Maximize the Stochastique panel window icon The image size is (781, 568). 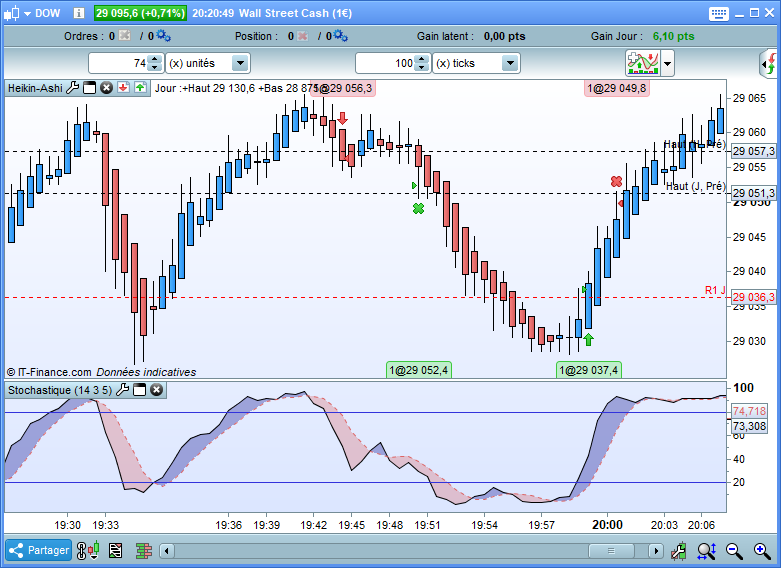click(139, 390)
